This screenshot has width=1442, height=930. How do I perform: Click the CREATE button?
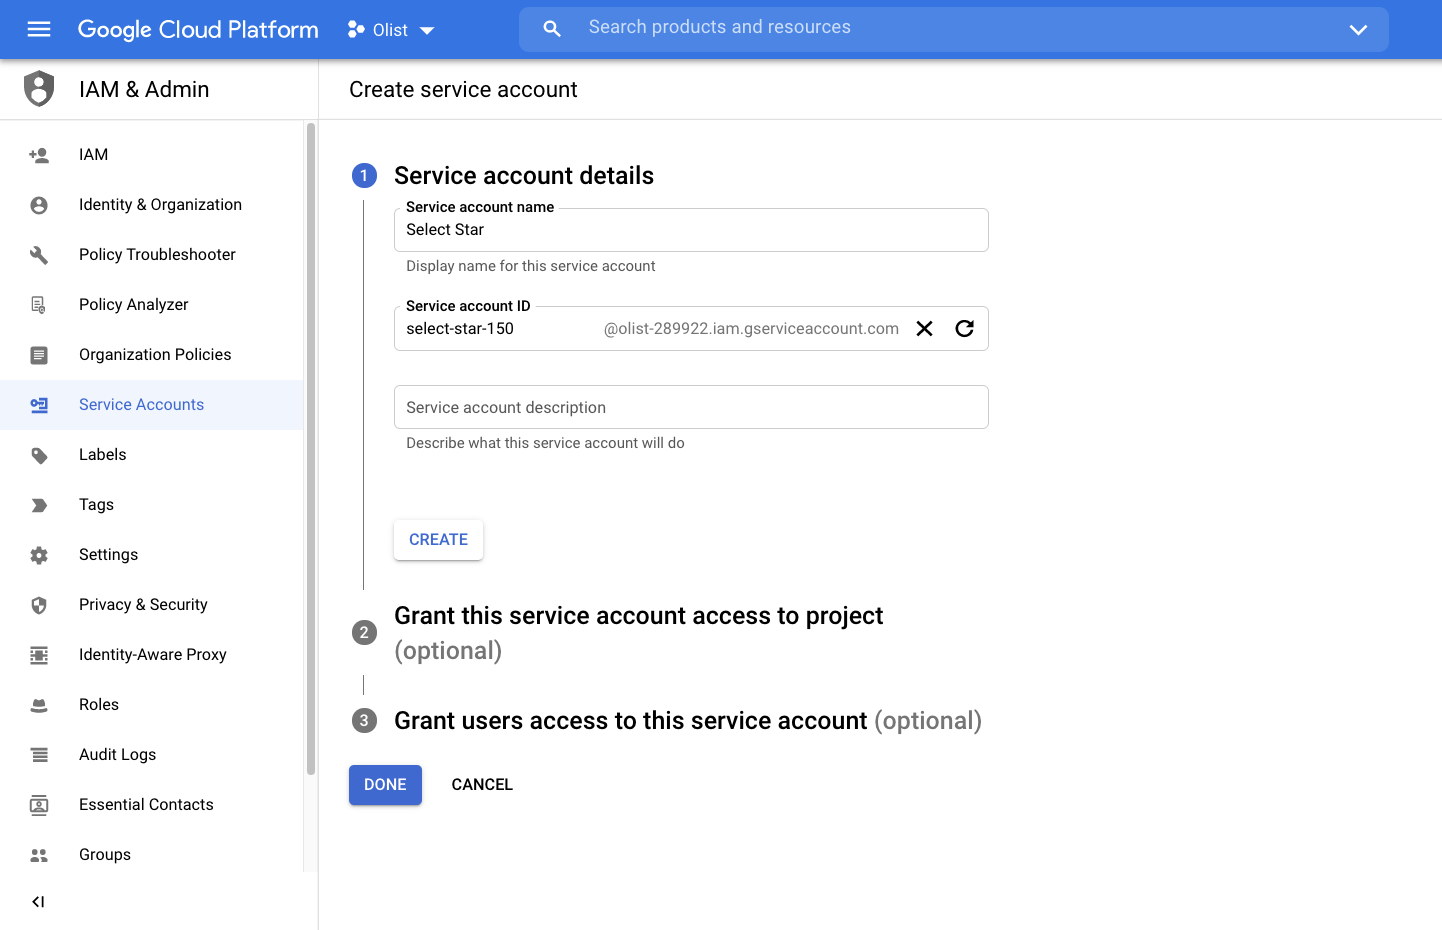click(438, 540)
